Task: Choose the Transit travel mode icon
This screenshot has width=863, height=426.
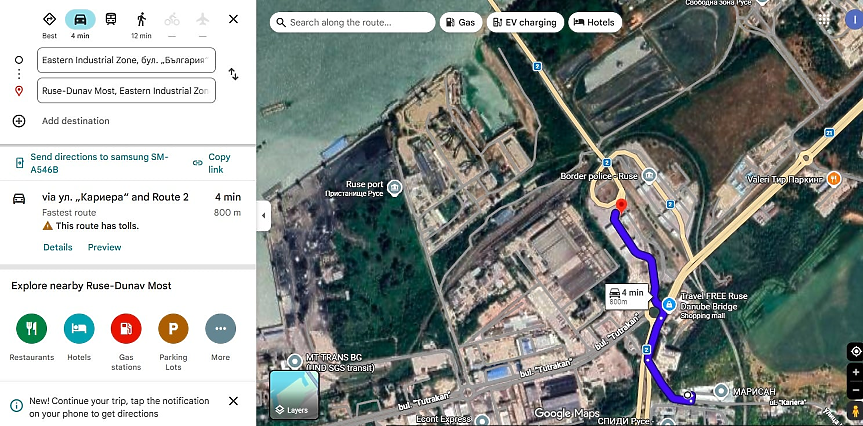Action: [x=110, y=20]
